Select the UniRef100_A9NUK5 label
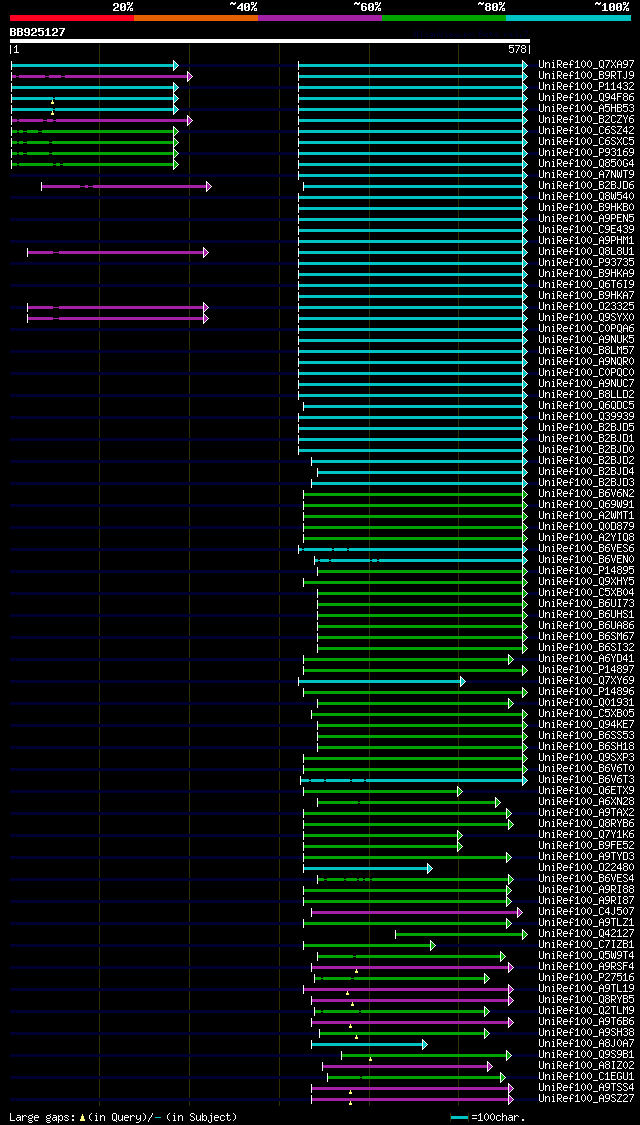This screenshot has width=640, height=1125. point(586,339)
